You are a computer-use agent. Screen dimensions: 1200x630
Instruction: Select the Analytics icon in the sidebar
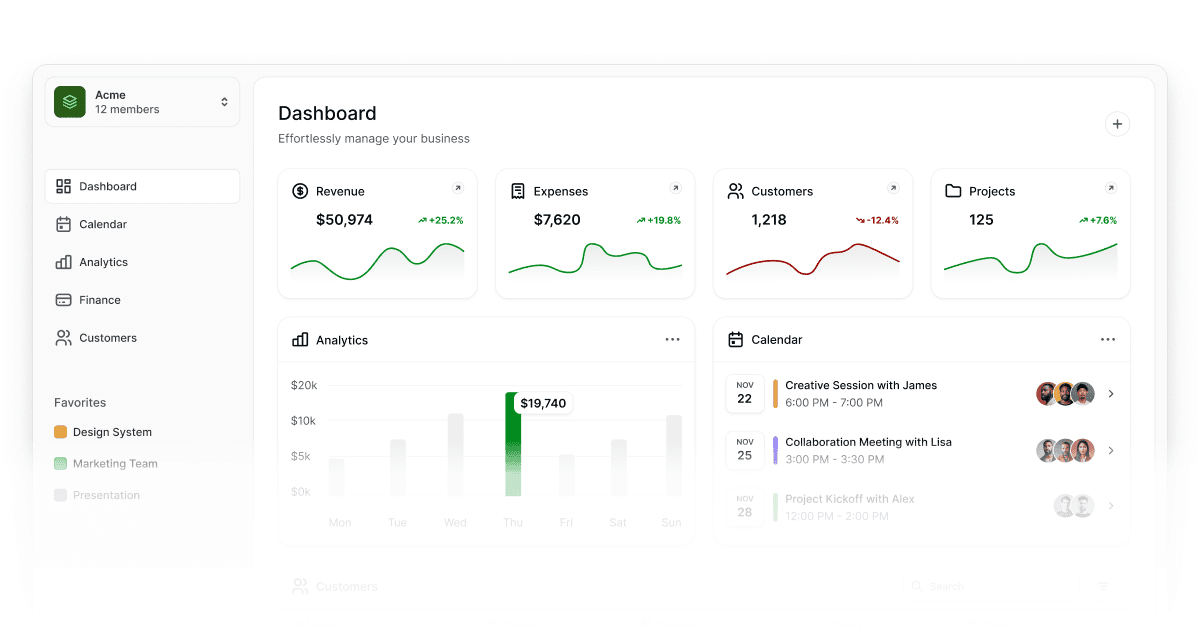[x=64, y=262]
